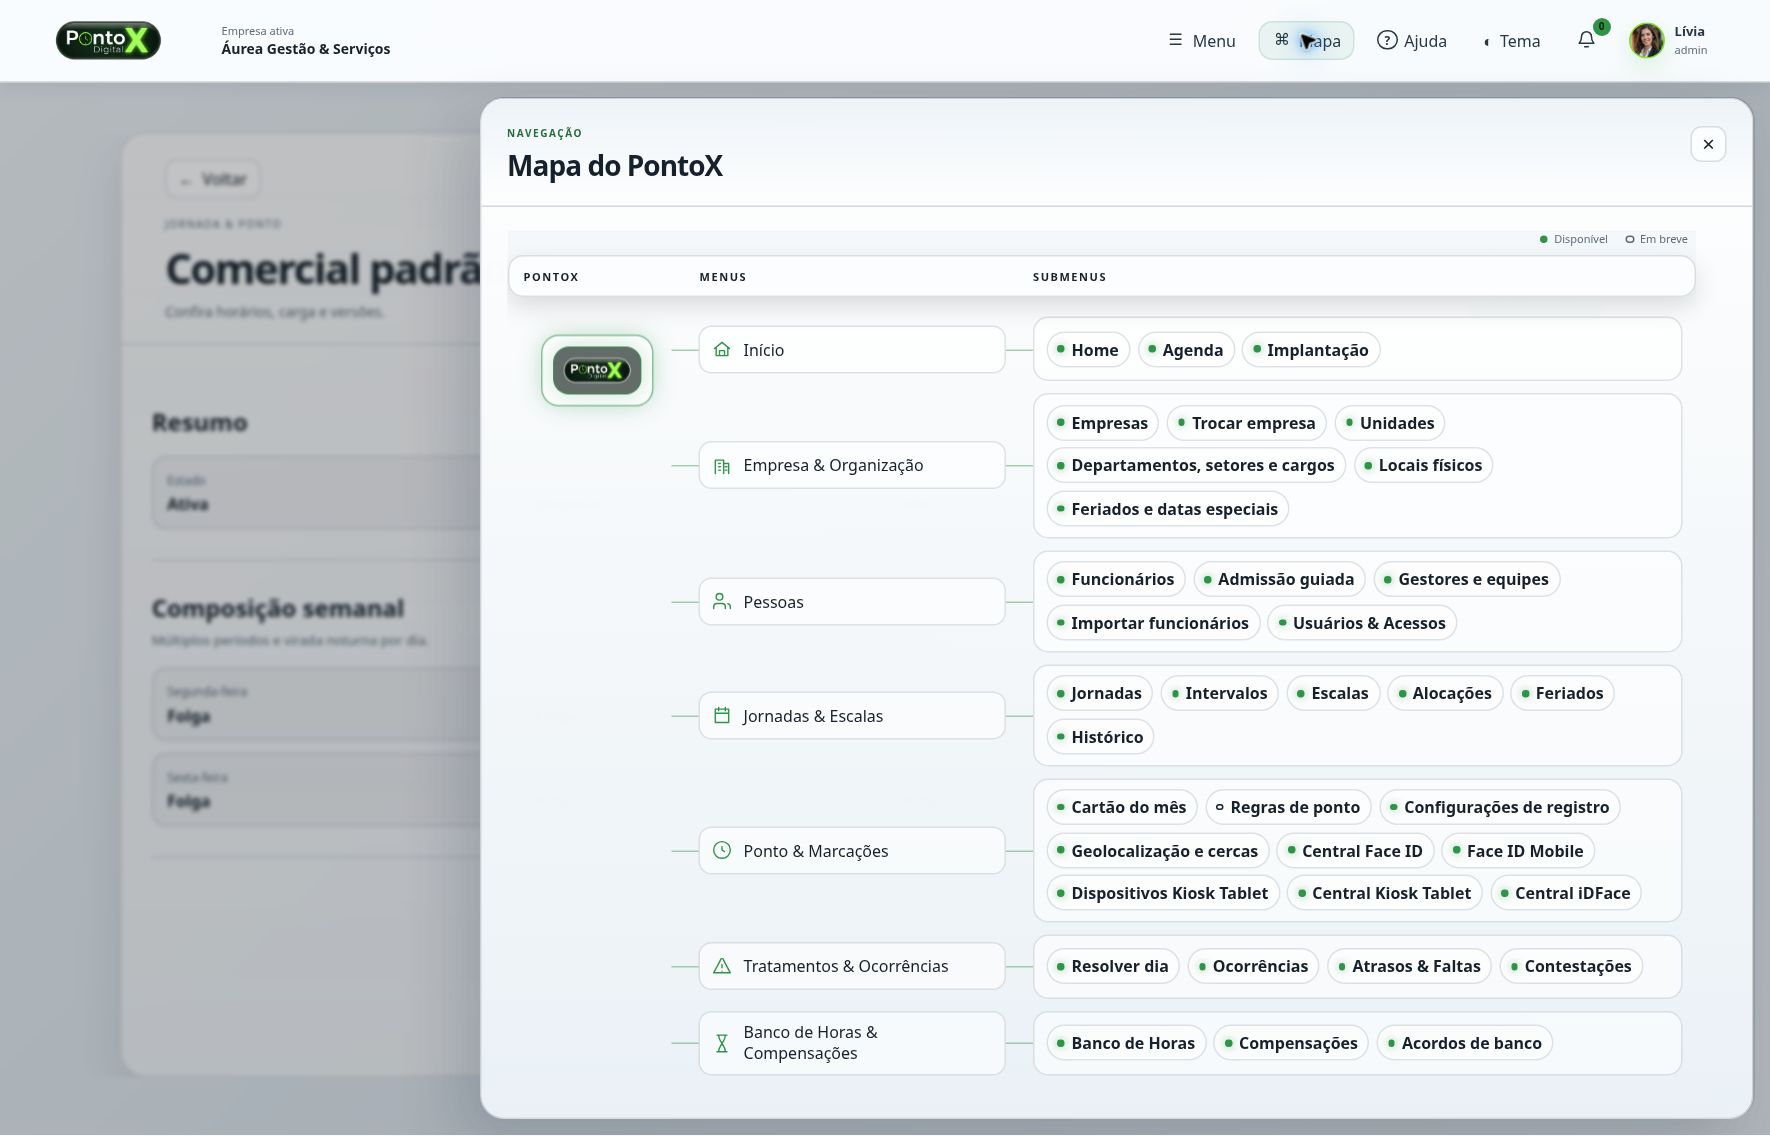
Task: Open Feriados e datas especiais
Action: pos(1168,509)
